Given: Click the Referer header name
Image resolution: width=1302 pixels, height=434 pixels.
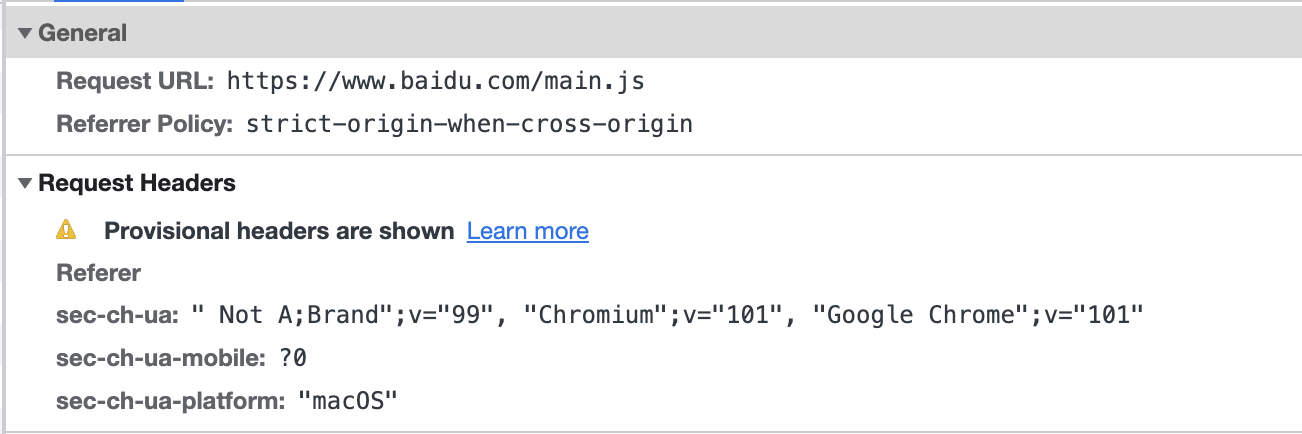Looking at the screenshot, I should coord(98,273).
